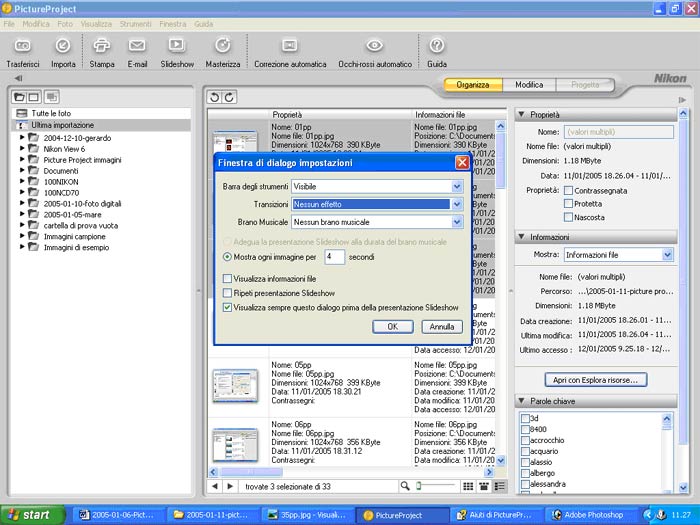Click the empty-folder icon in the left panel toolbar
The width and height of the screenshot is (700, 525).
33,97
